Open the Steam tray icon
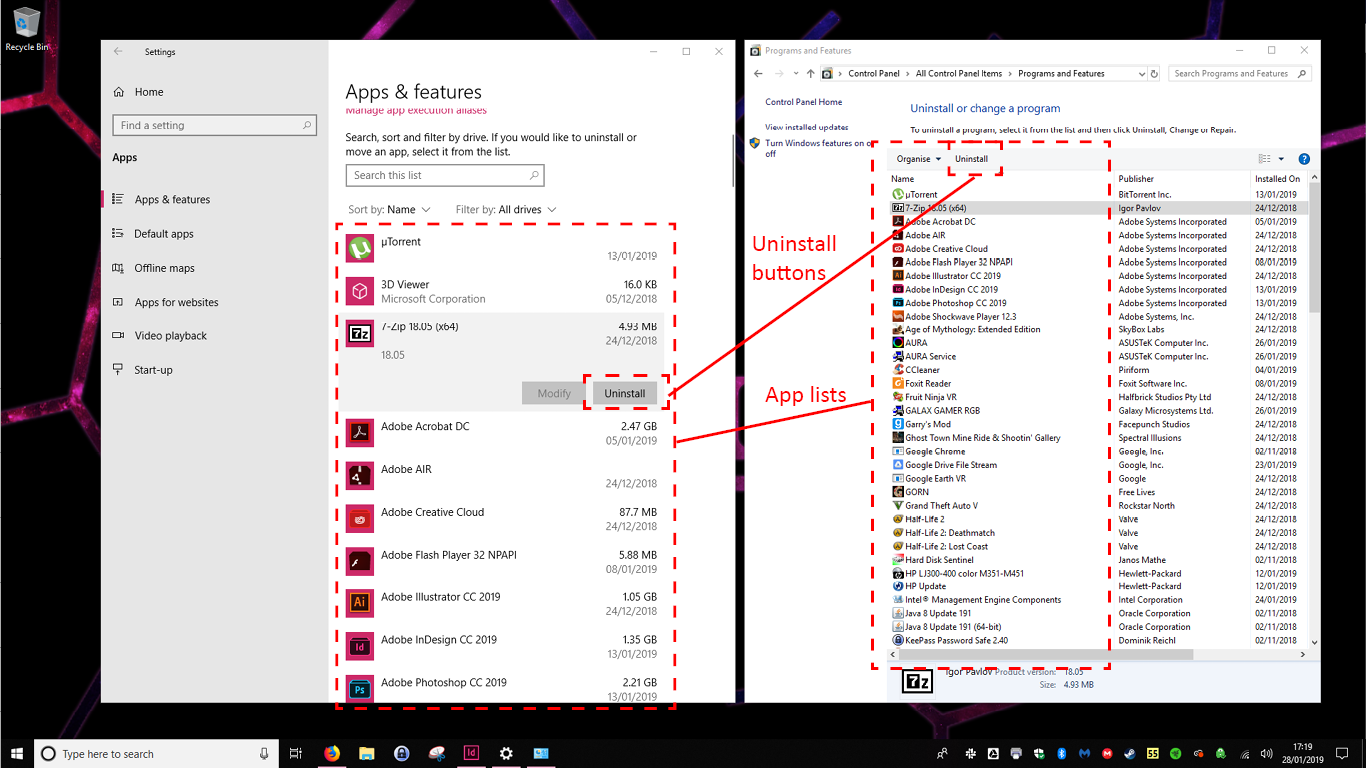This screenshot has height=768, width=1366. tap(1129, 753)
